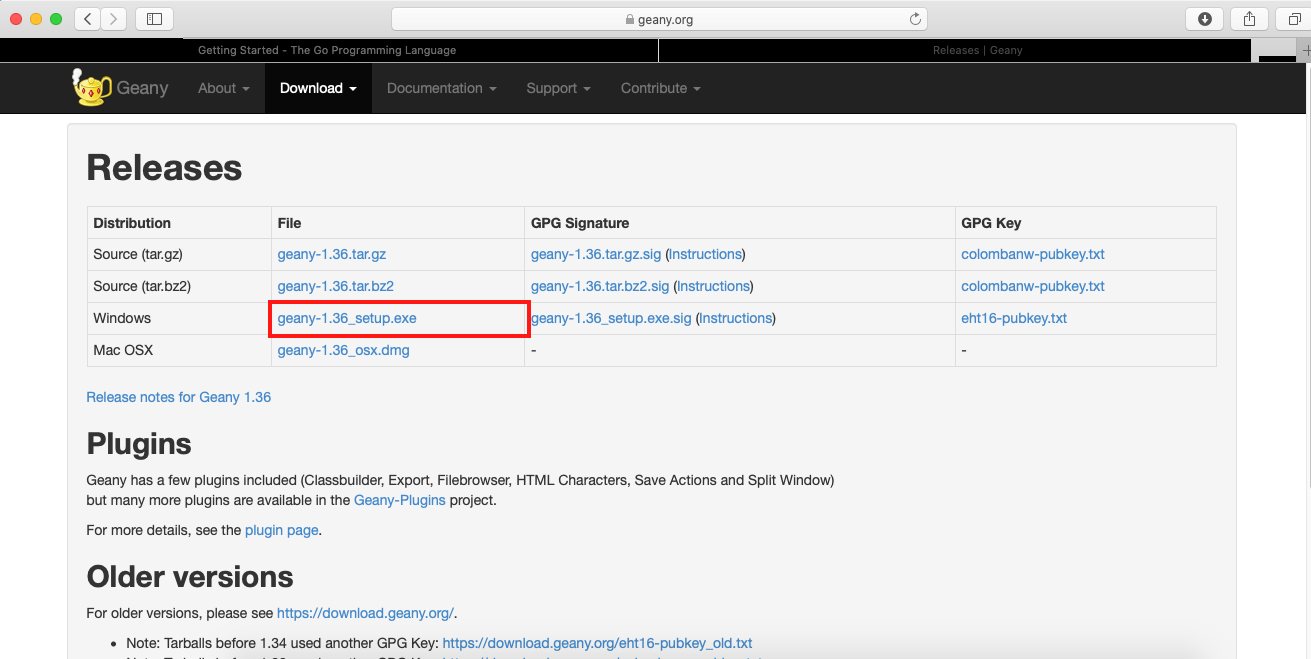Image resolution: width=1311 pixels, height=659 pixels.
Task: Open Release notes for Geany 1.36
Action: 179,397
